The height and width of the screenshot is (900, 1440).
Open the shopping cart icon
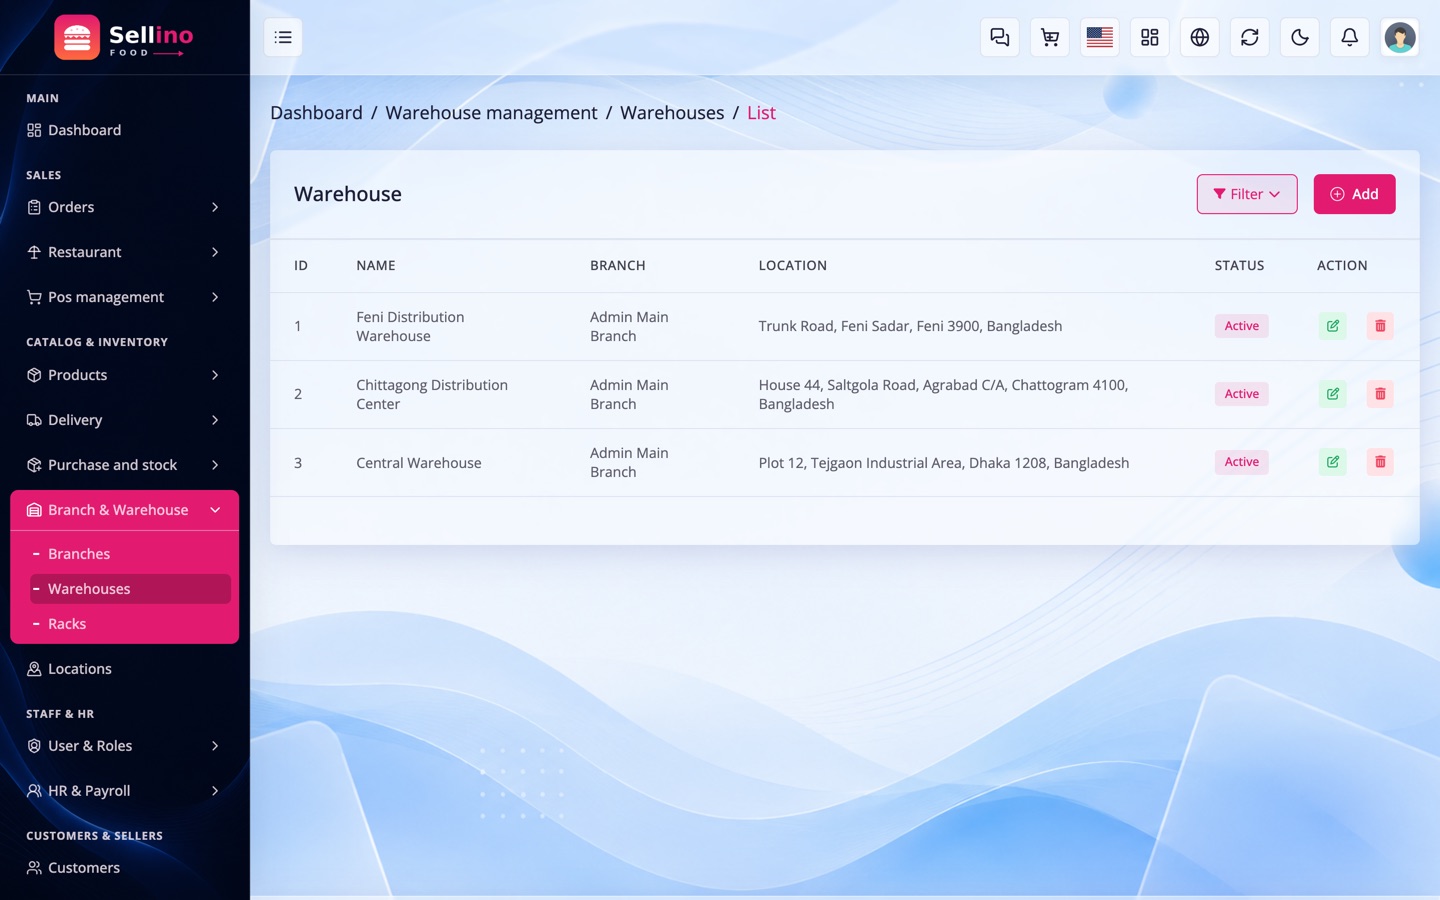1050,38
